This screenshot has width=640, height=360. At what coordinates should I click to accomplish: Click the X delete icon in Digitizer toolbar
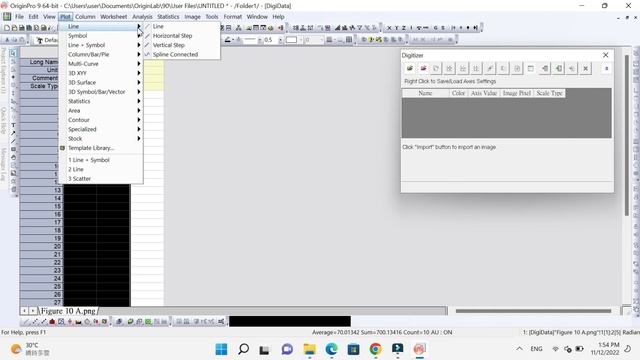(x=585, y=69)
